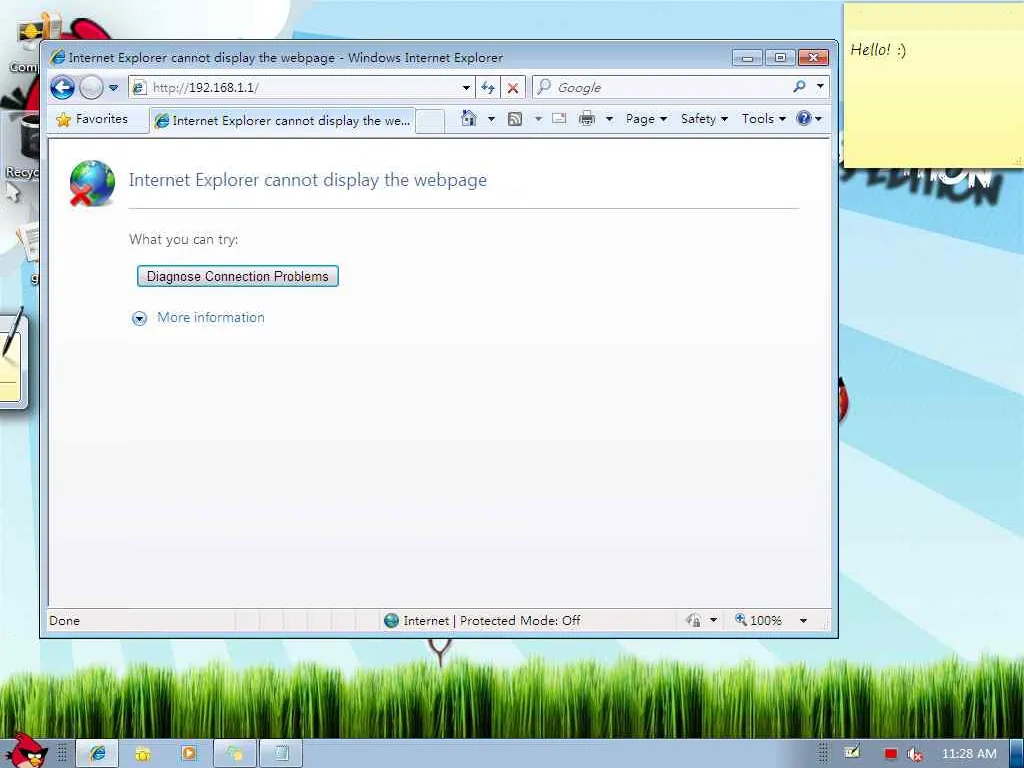Click the page heading 'Internet Explorer cannot display the webpage'
The image size is (1024, 768).
coord(308,180)
